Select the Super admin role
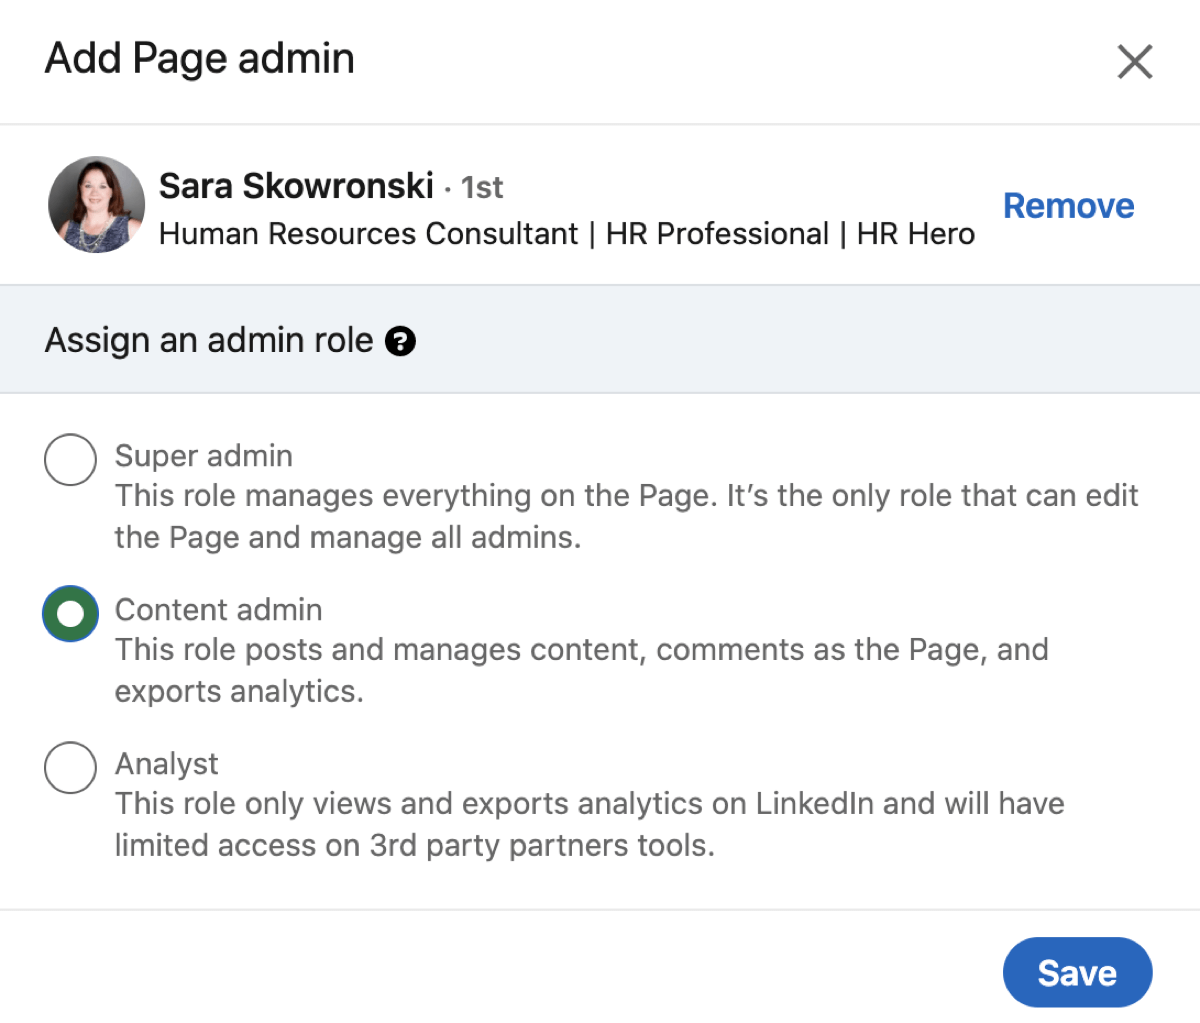1200x1023 pixels. [70, 460]
